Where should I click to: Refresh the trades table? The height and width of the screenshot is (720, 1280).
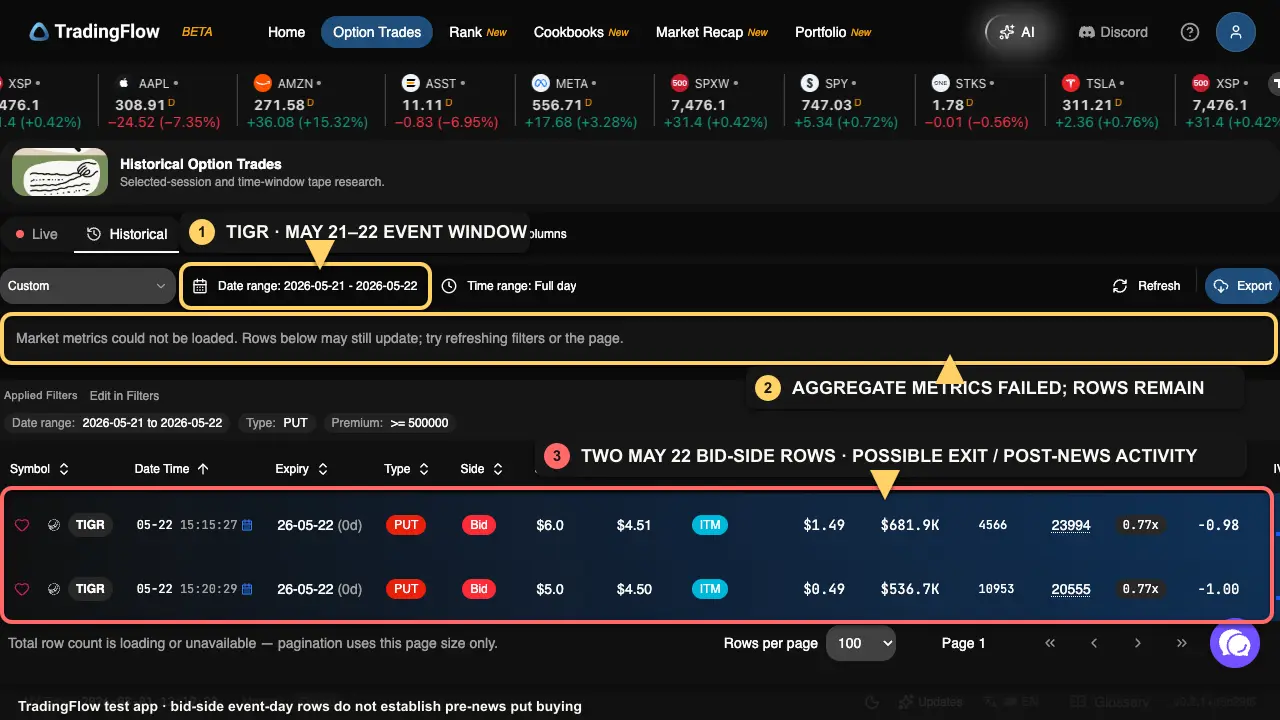(1146, 286)
